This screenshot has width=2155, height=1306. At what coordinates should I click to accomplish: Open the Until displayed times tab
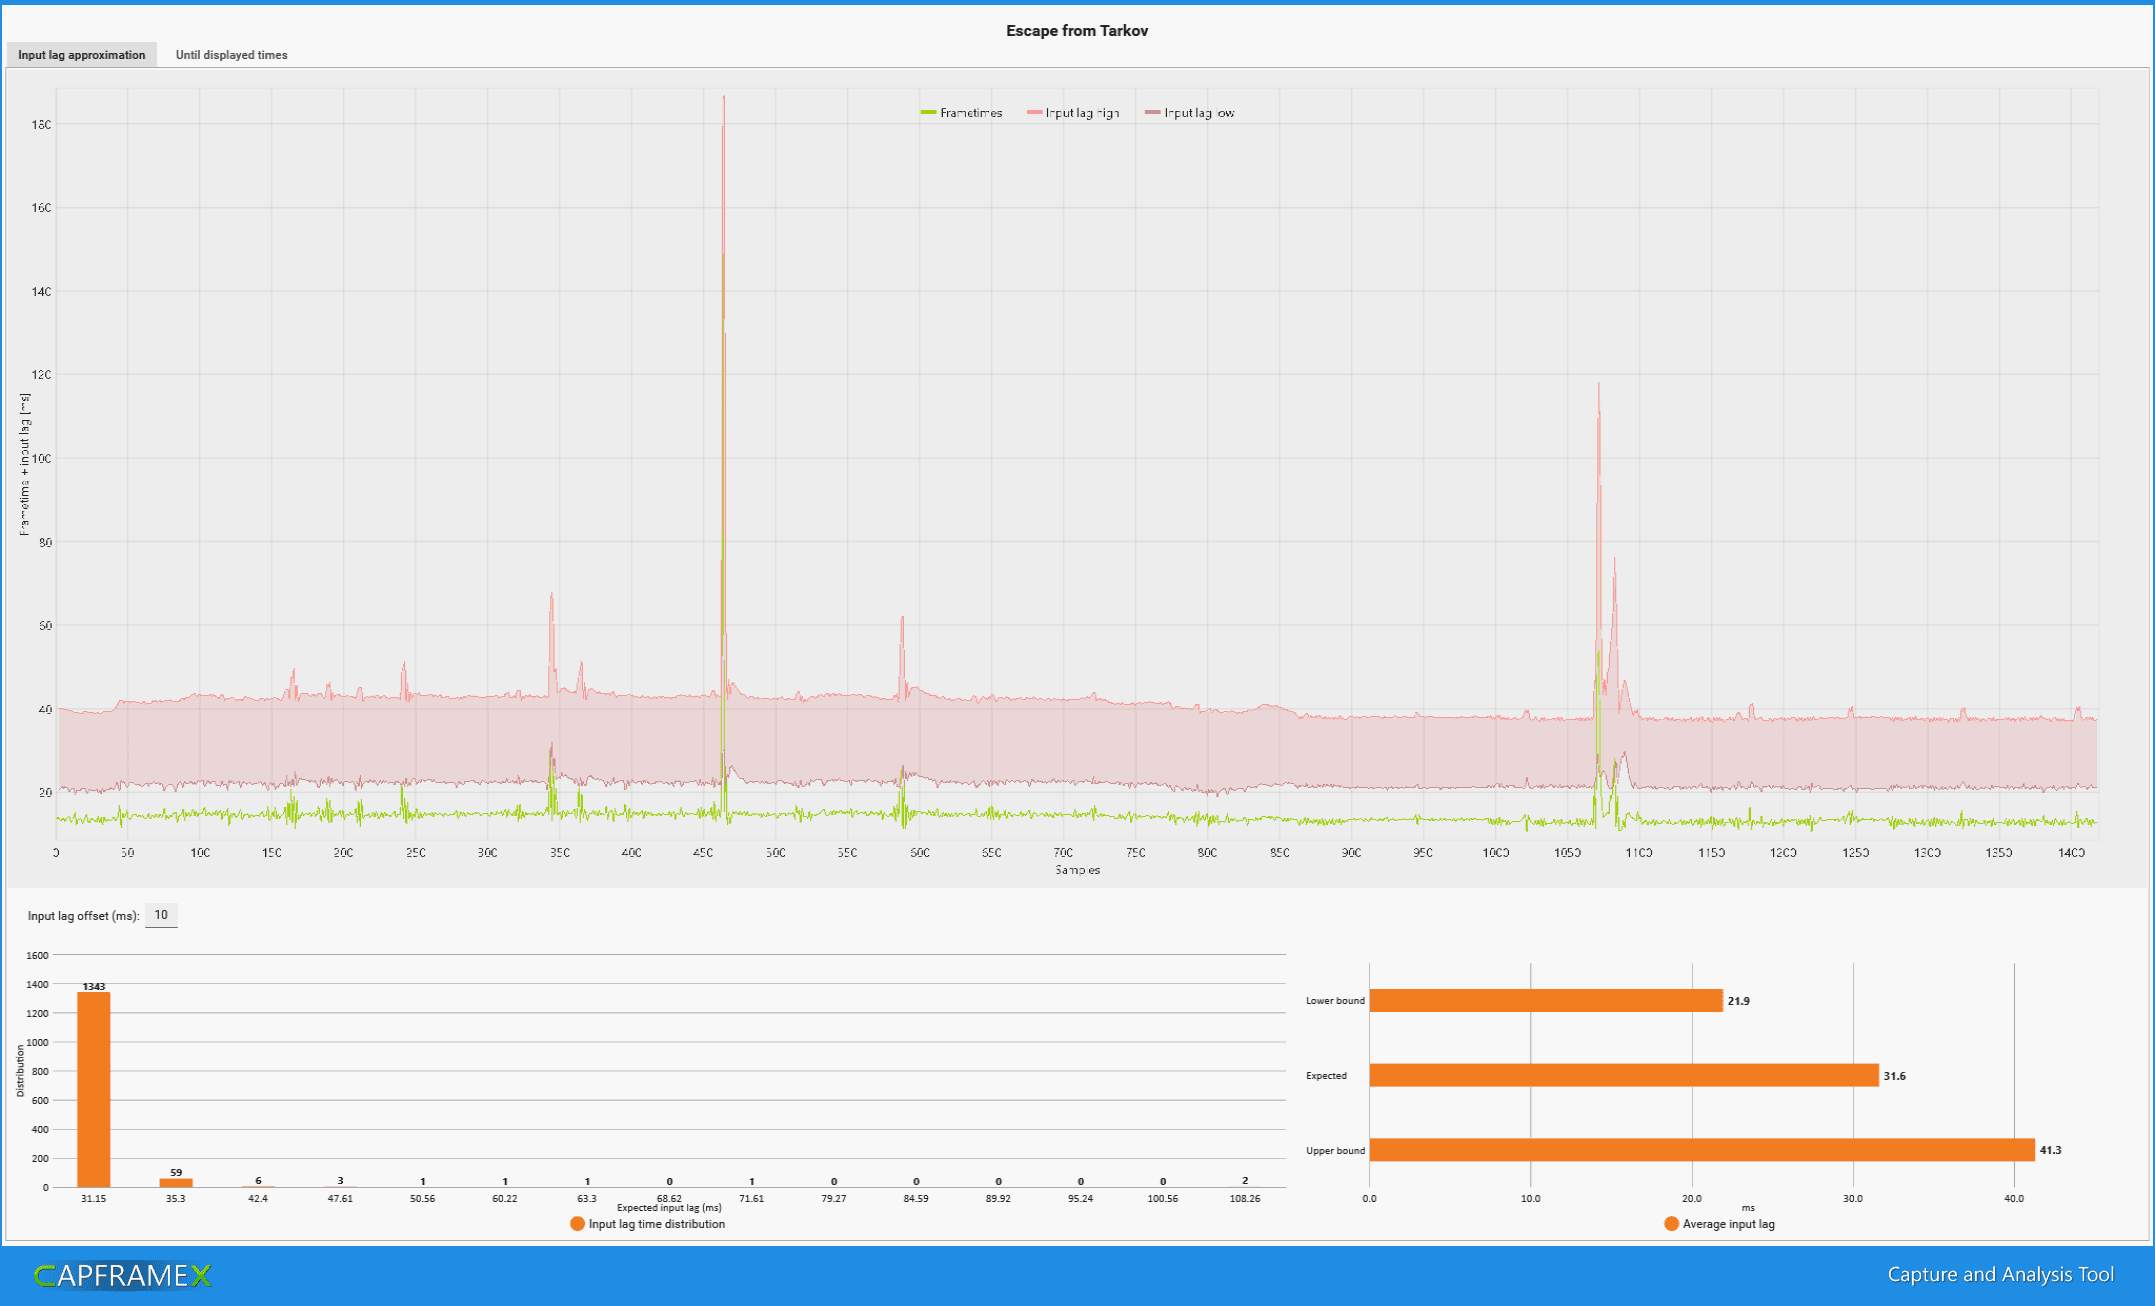[231, 55]
